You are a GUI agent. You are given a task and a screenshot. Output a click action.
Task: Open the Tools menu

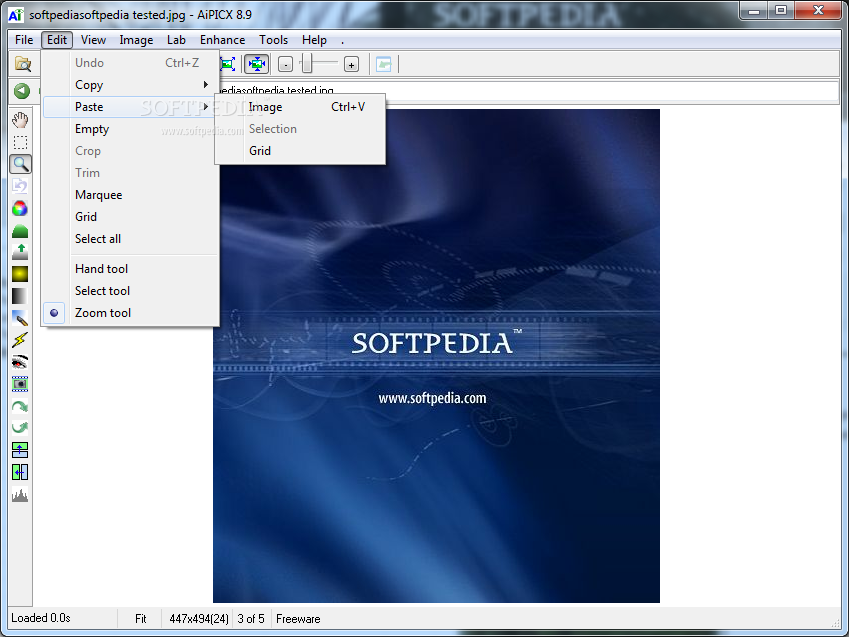(273, 40)
